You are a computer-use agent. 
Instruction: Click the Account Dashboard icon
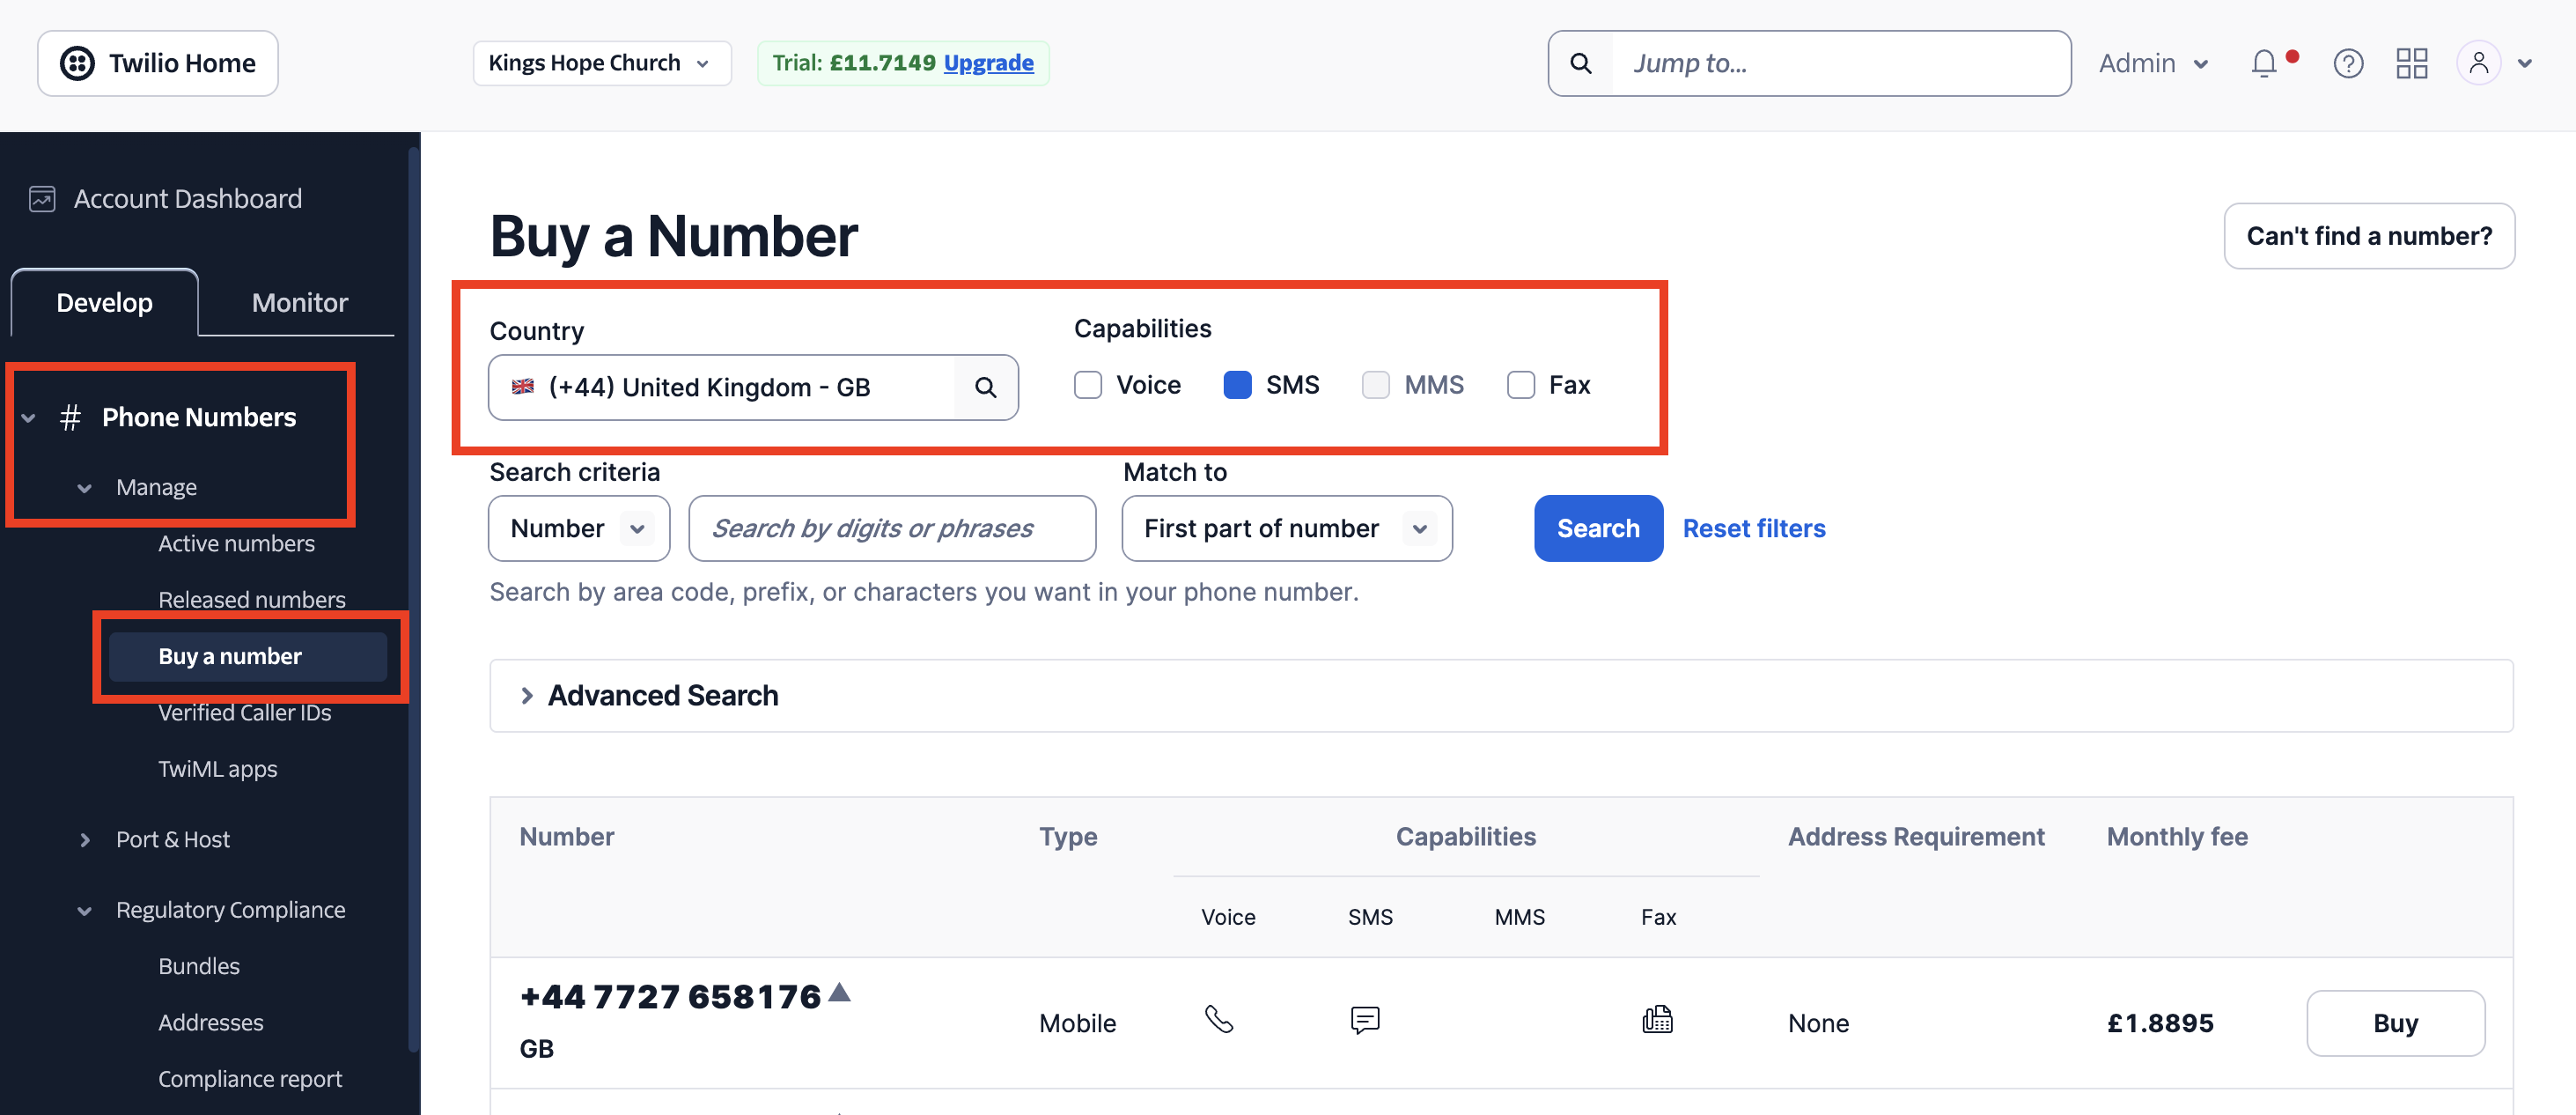tap(42, 199)
